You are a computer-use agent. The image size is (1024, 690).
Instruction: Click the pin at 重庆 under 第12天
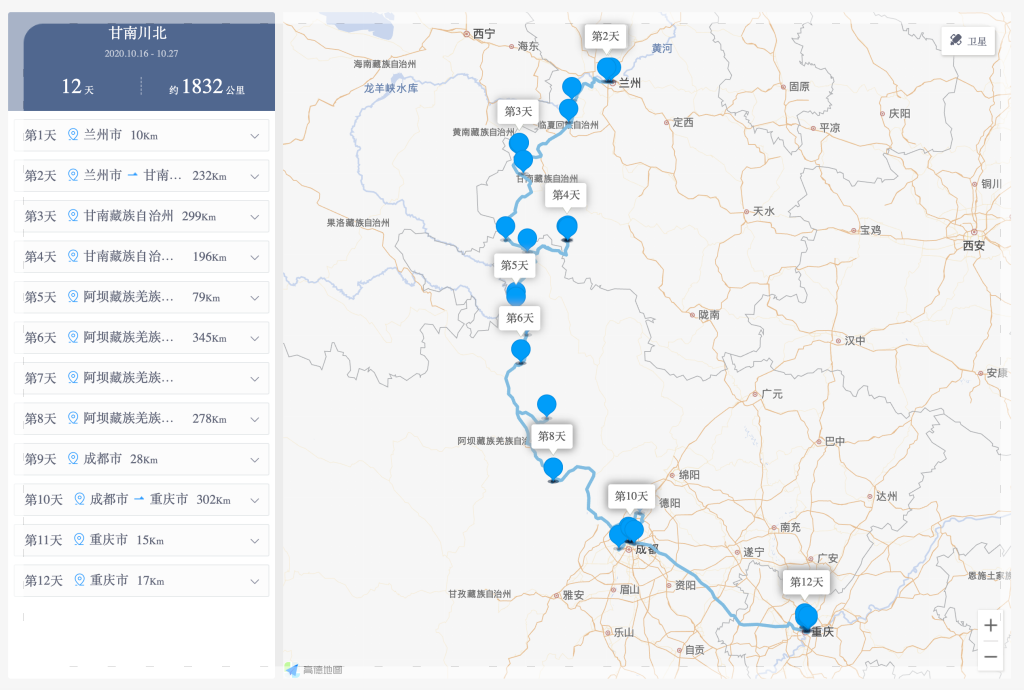tap(805, 616)
